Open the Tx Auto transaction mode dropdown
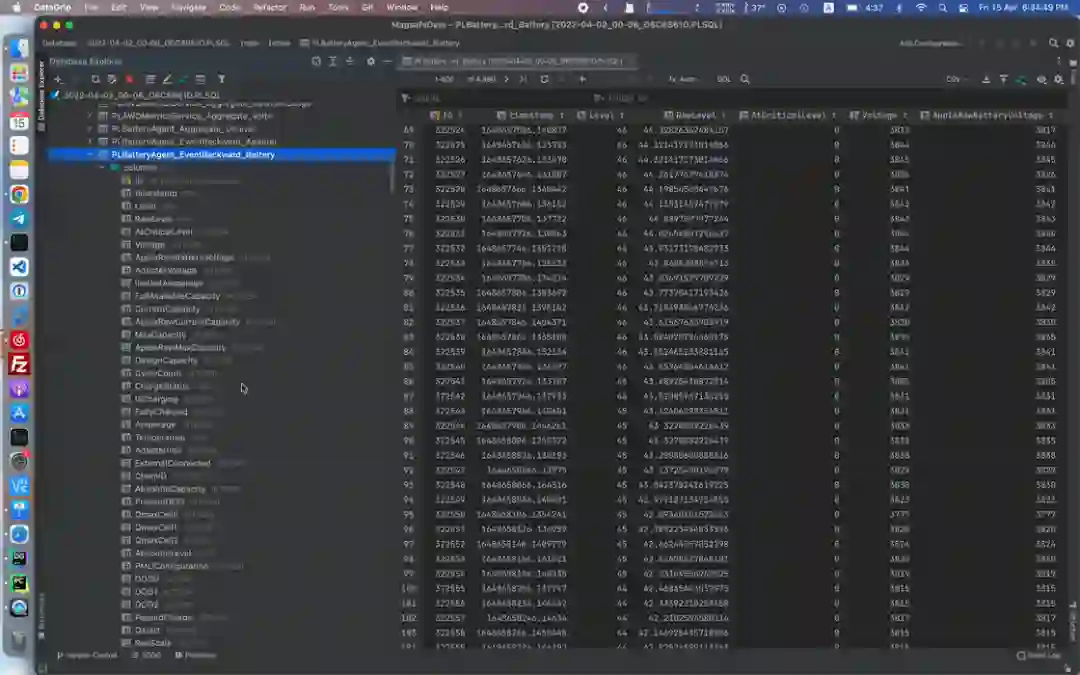Viewport: 1080px width, 675px height. pyautogui.click(x=685, y=79)
